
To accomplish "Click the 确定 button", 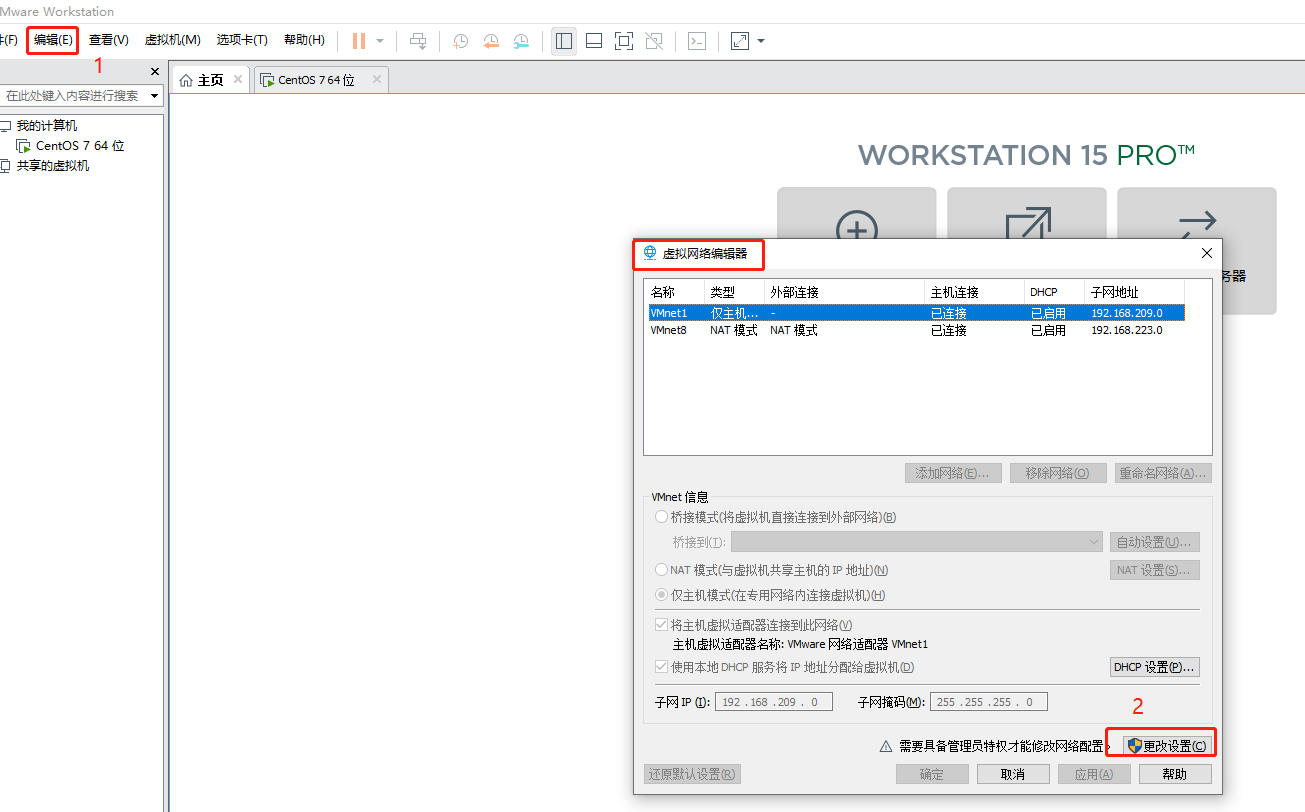I will point(931,774).
